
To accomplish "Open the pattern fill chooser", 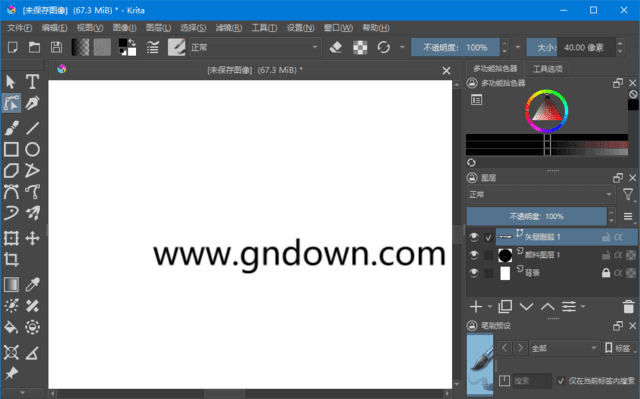I will [102, 47].
